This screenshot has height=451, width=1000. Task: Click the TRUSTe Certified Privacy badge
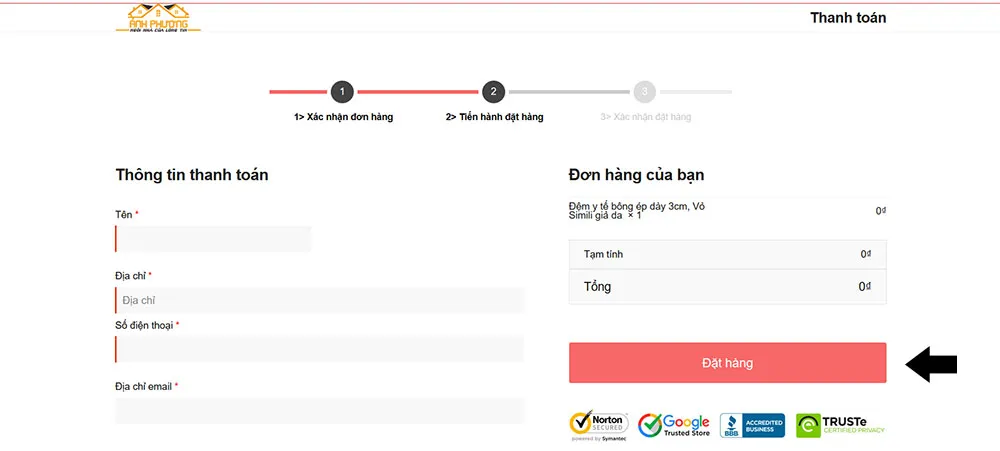841,425
